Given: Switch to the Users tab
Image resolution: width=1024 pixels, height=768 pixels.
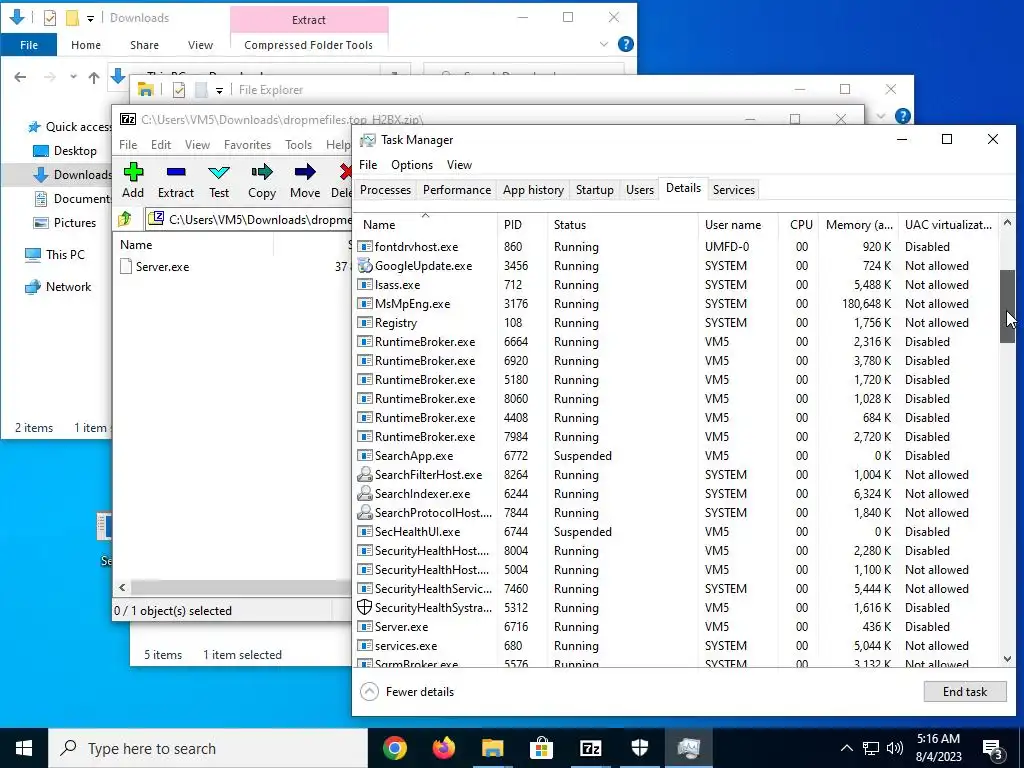Looking at the screenshot, I should 639,189.
